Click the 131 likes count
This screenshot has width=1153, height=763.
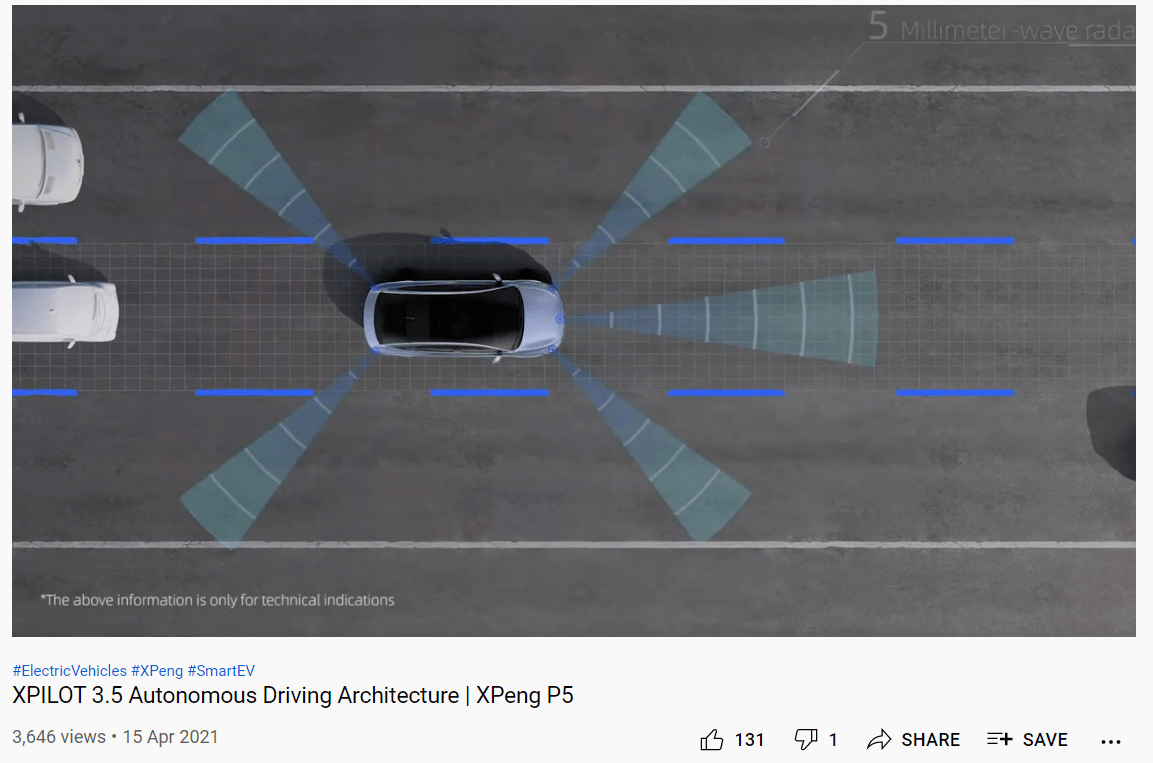pos(749,739)
